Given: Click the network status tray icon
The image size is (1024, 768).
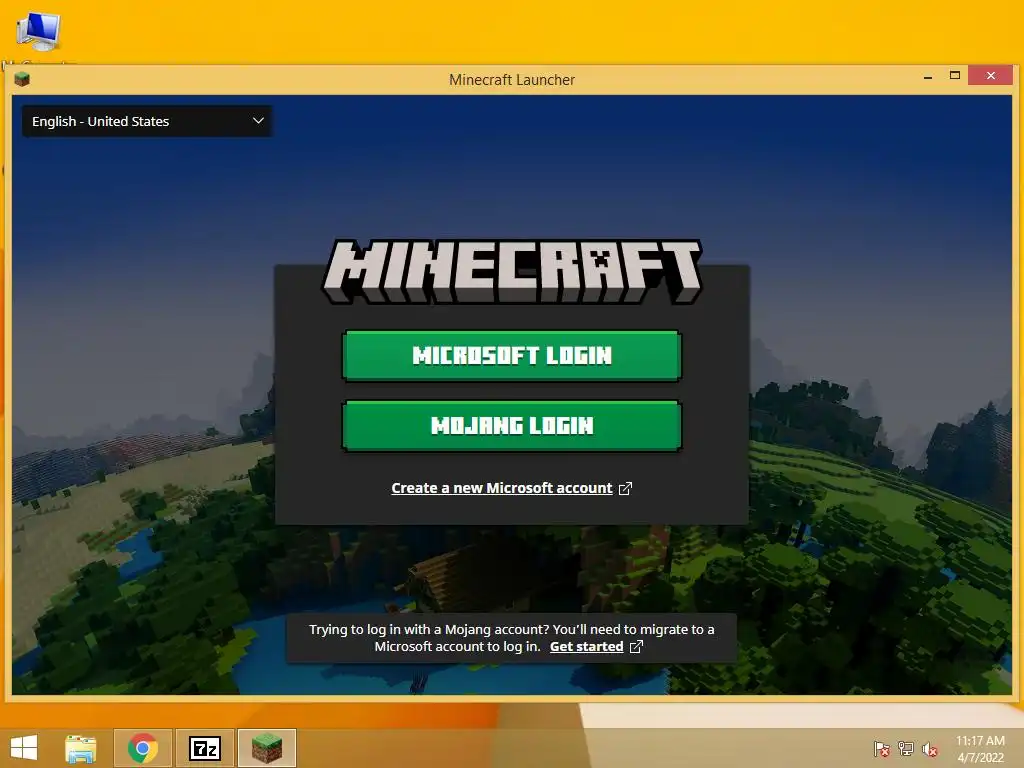Looking at the screenshot, I should coord(906,748).
